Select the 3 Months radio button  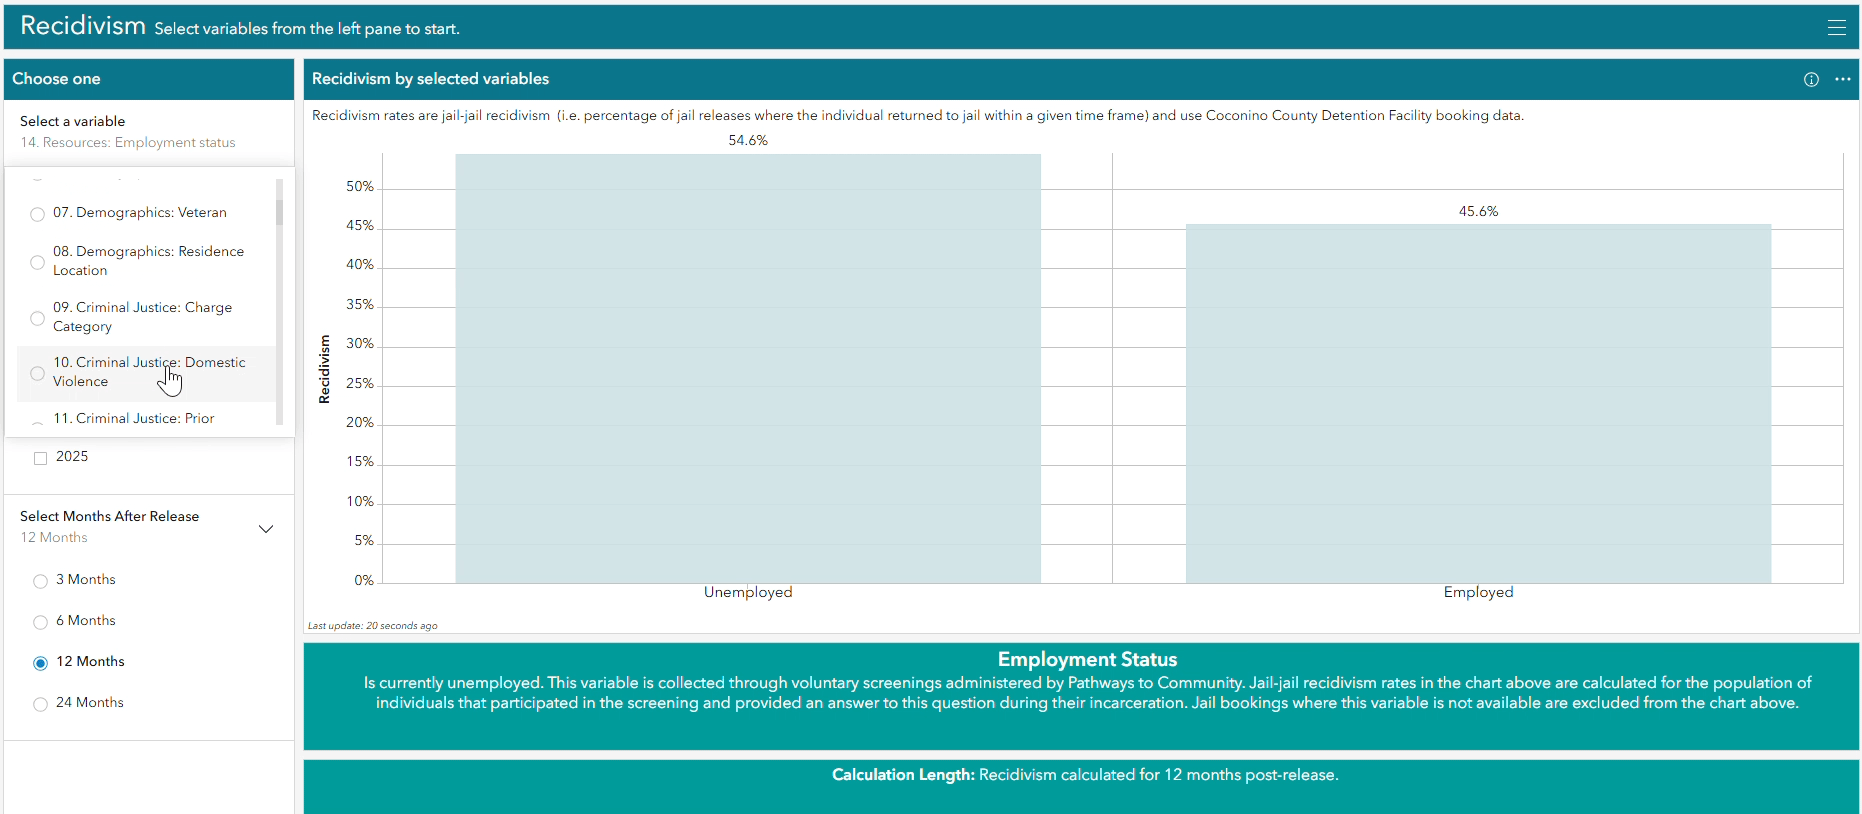(x=41, y=581)
